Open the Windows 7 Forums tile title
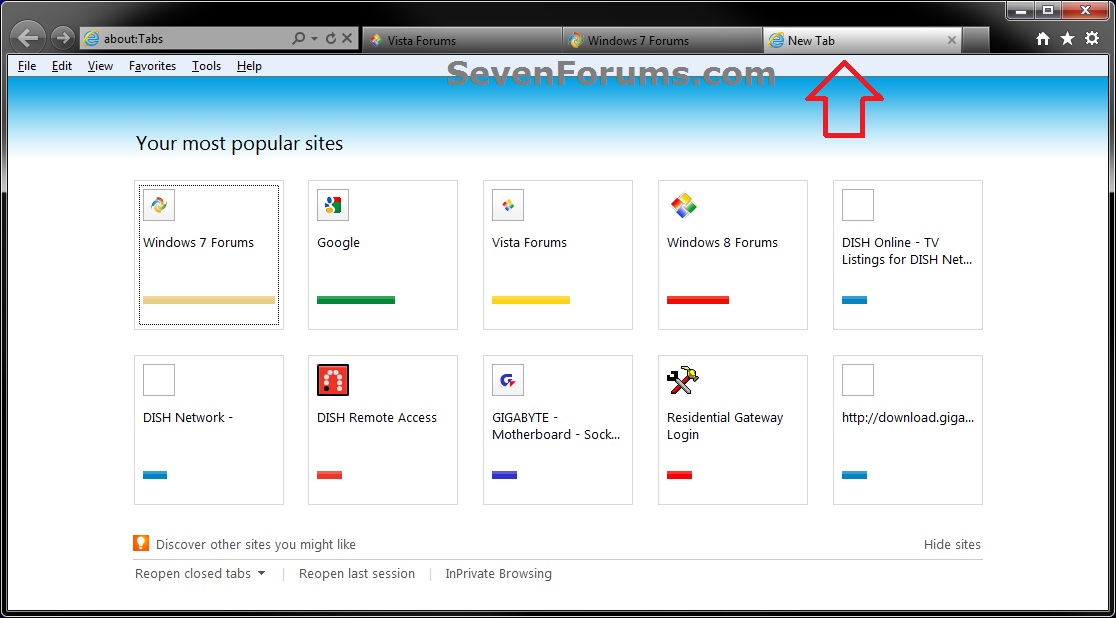 (x=199, y=243)
